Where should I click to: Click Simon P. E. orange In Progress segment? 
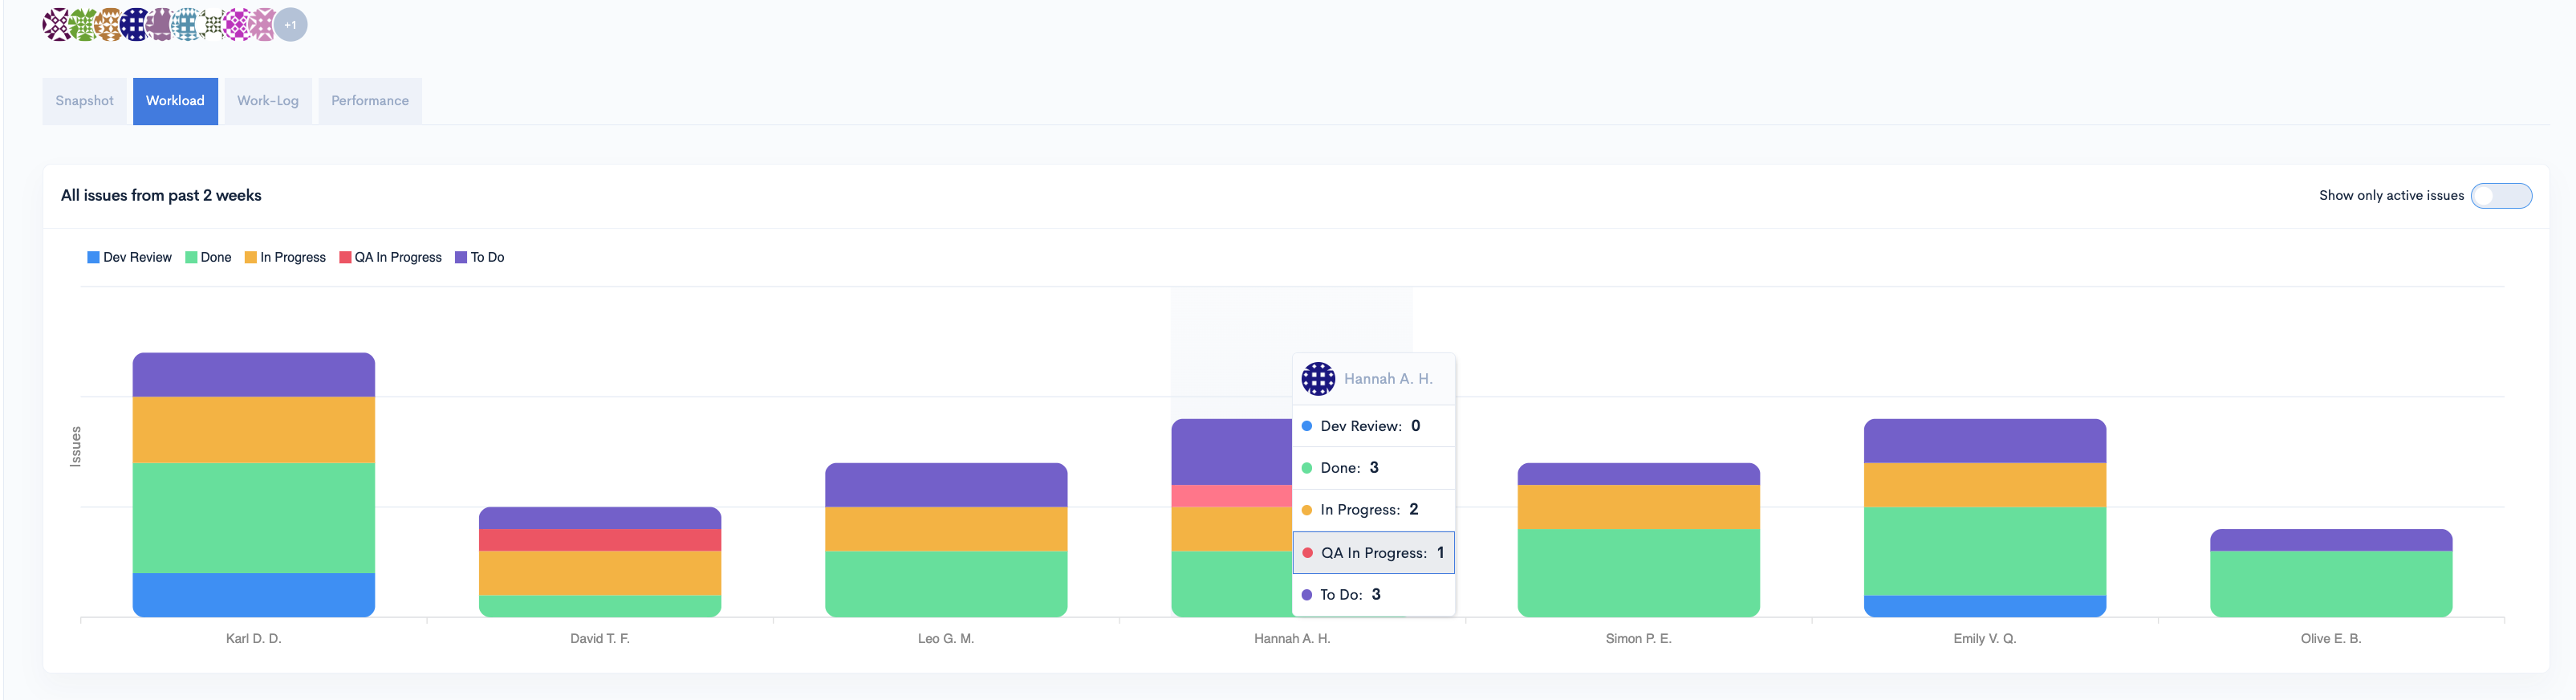point(1638,507)
